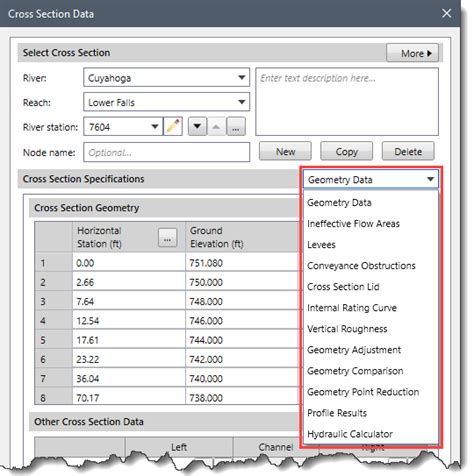Click ground elevation cell 748.000
This screenshot has width=474, height=476.
point(242,301)
